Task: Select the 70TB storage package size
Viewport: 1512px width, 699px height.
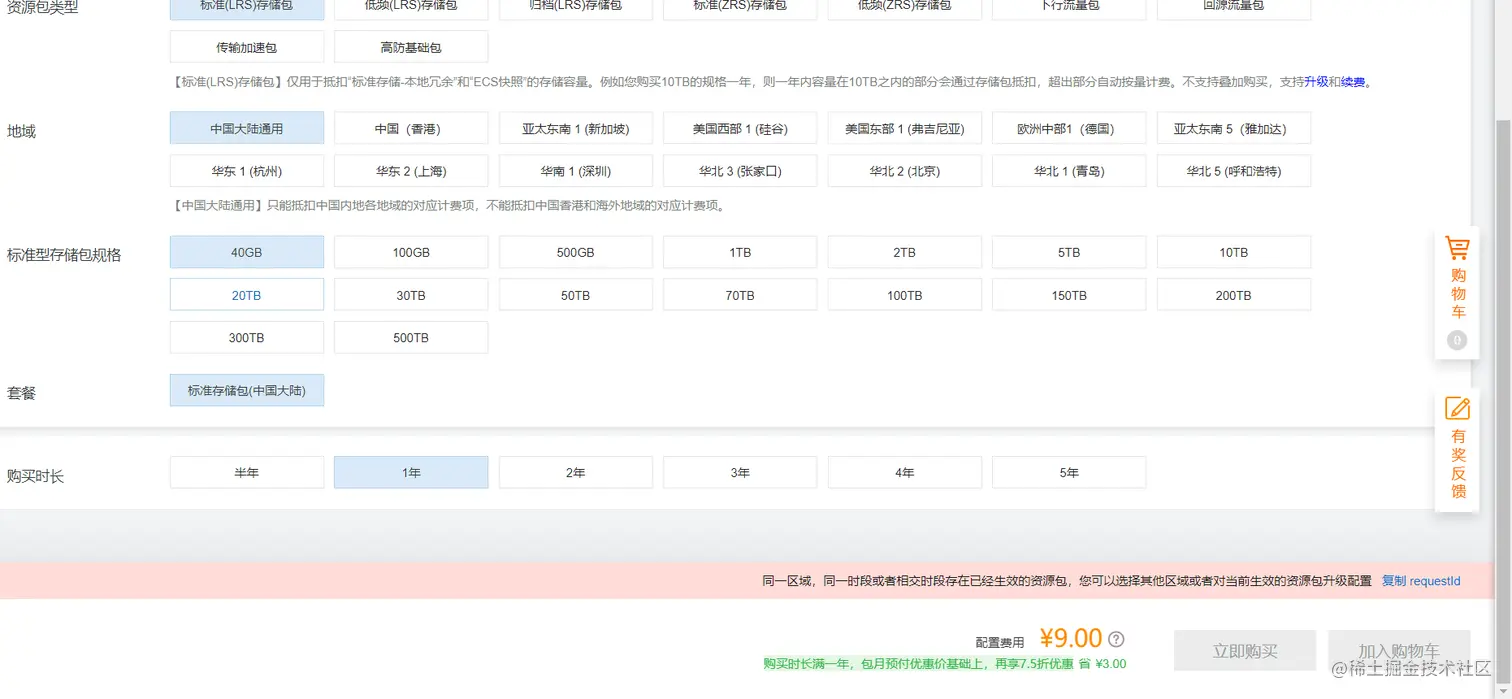Action: 740,295
